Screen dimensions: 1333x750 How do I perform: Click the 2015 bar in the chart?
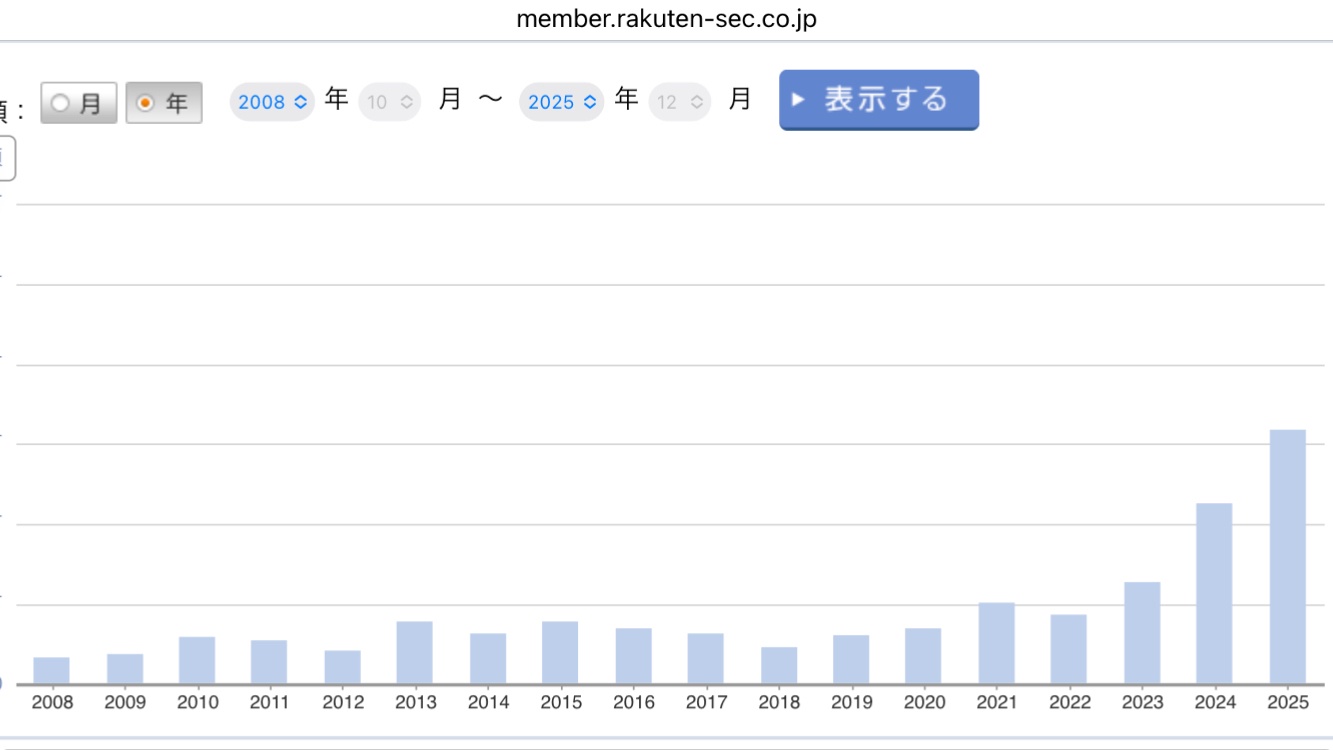click(x=560, y=652)
